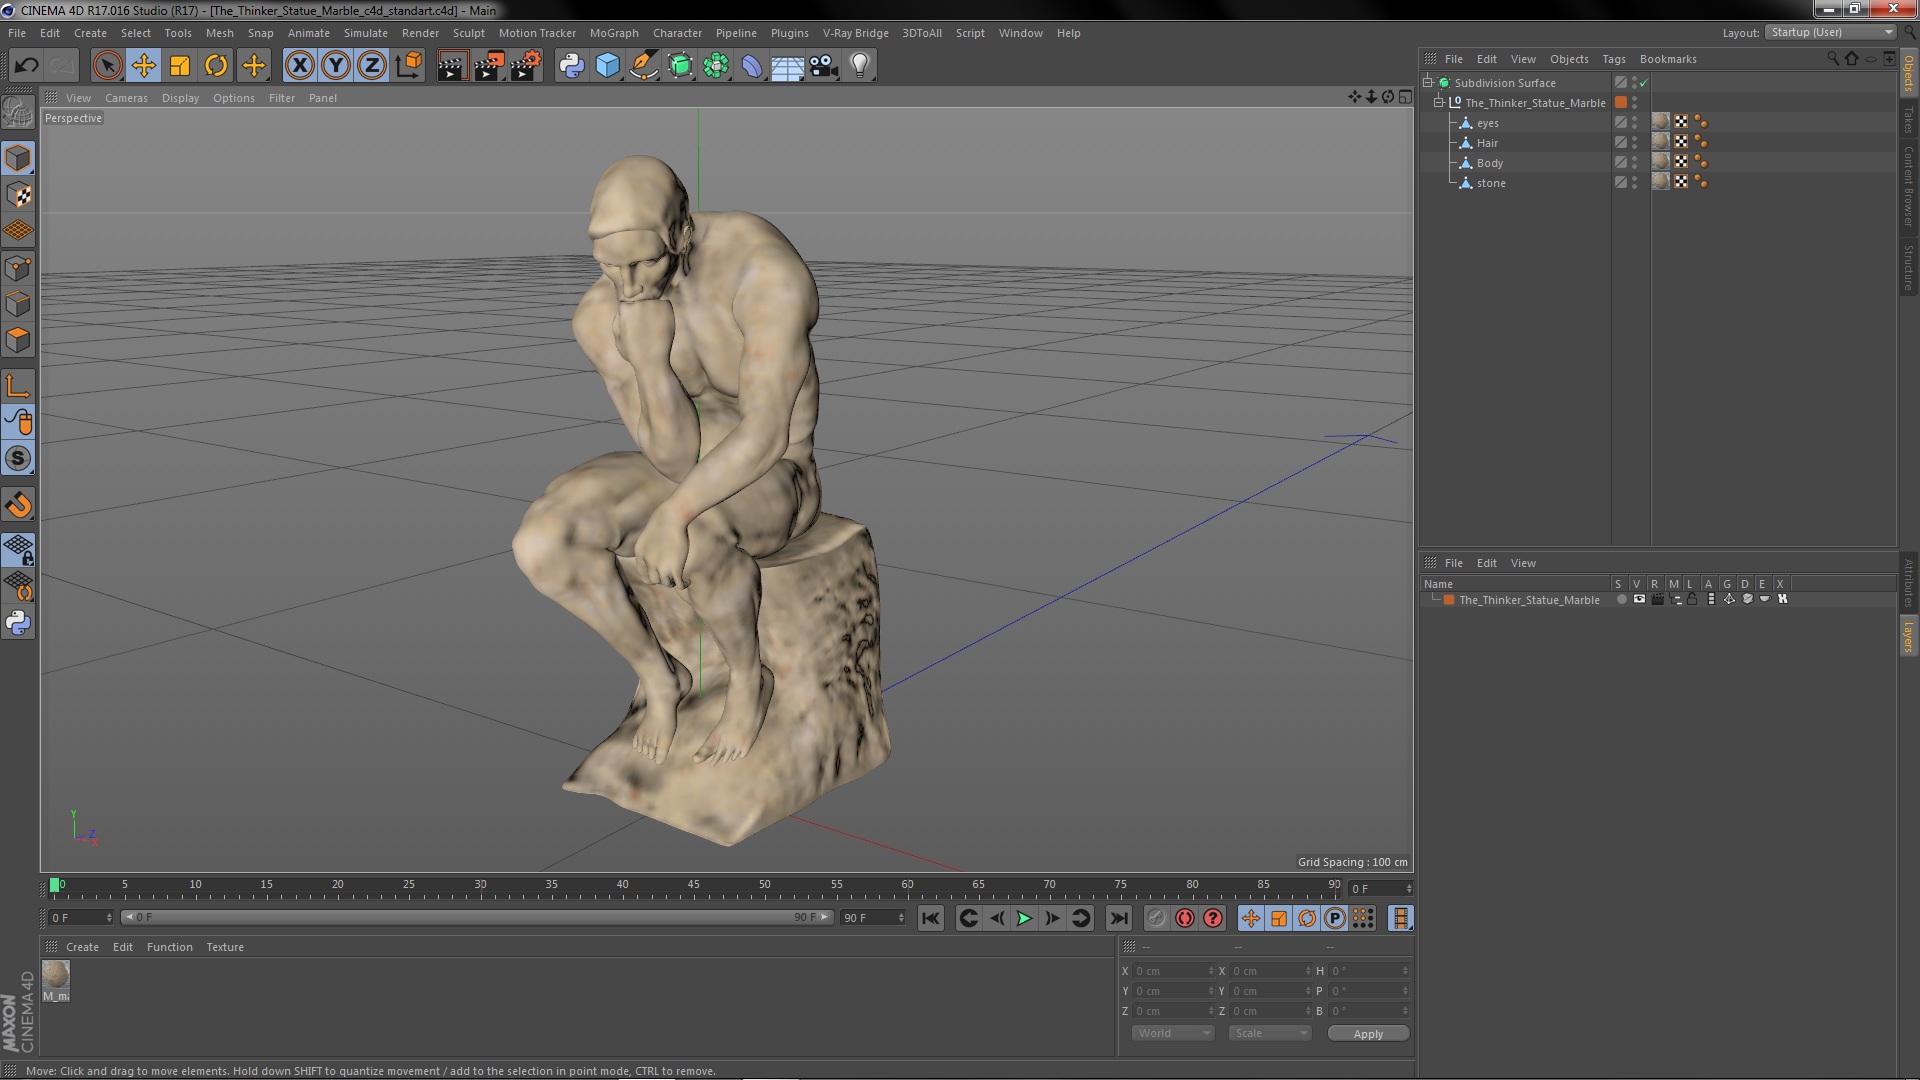
Task: Click the Undo arrow icon
Action: (27, 66)
